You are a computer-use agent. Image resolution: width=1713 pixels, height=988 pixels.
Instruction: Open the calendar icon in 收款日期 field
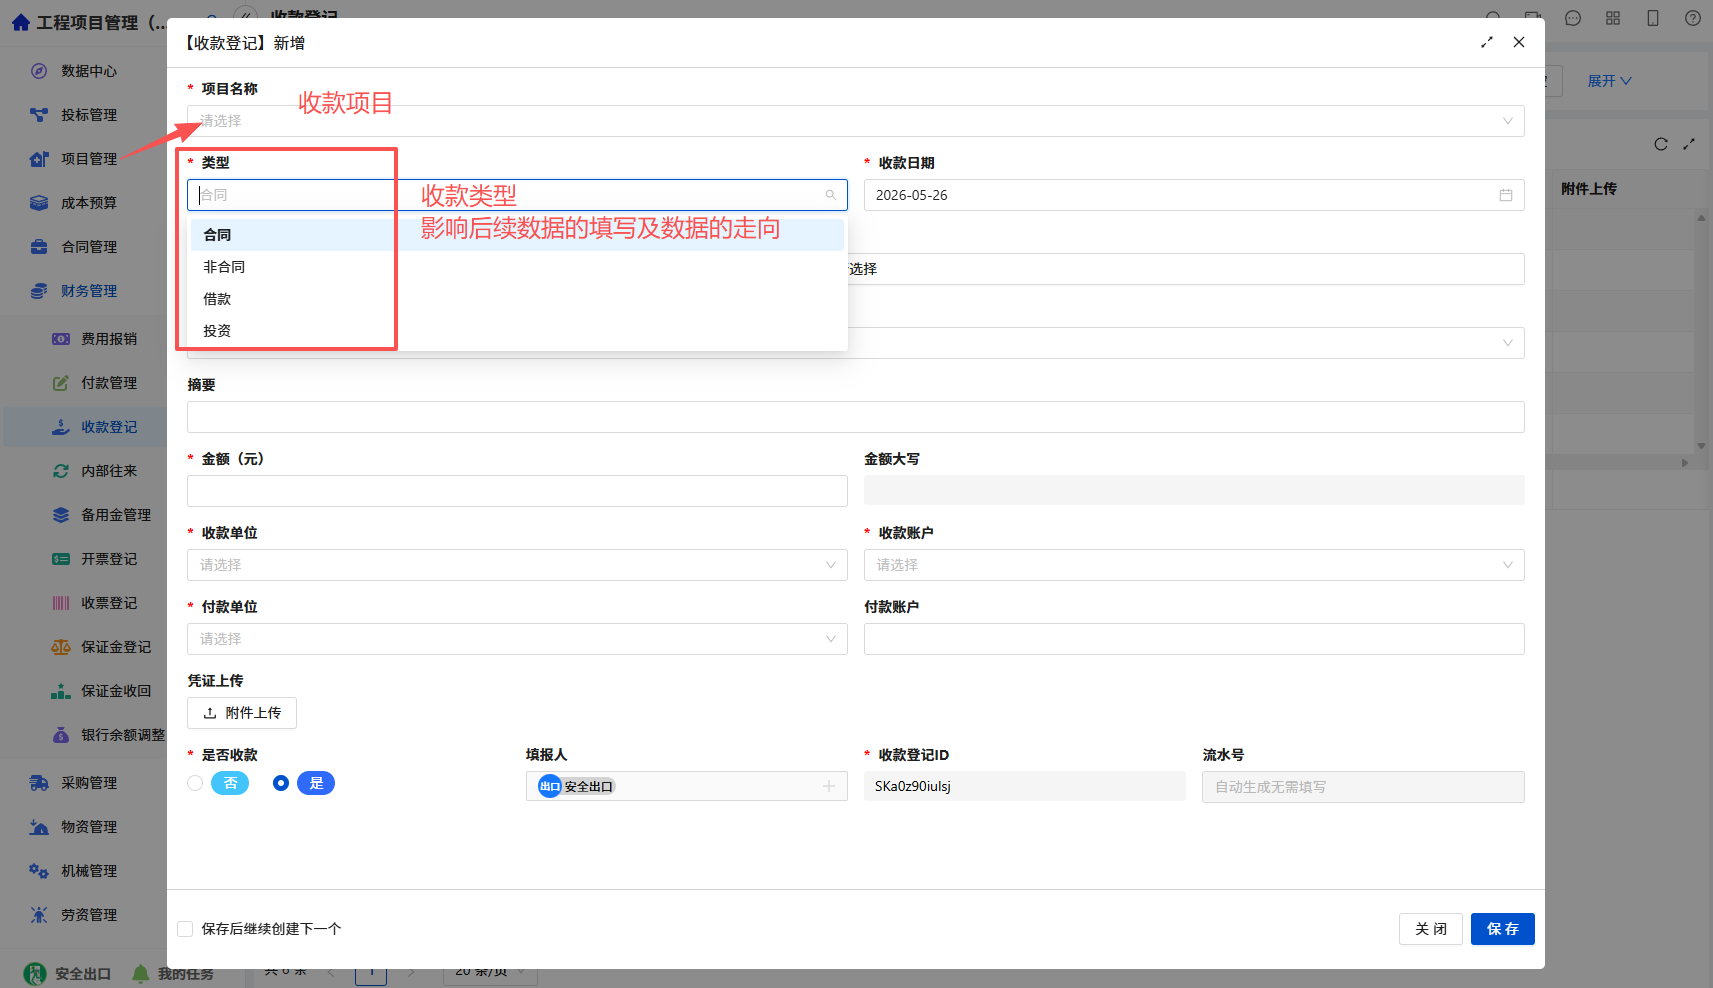point(1505,195)
